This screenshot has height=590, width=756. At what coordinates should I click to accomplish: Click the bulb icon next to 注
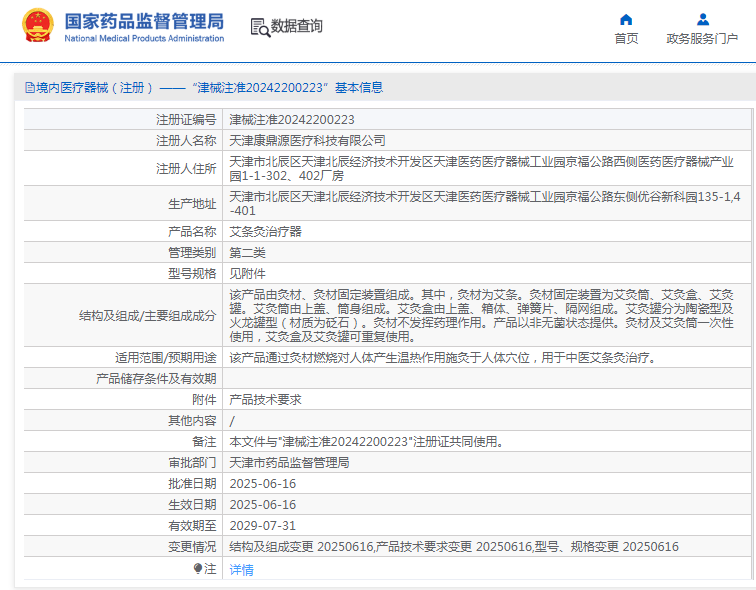(x=198, y=568)
